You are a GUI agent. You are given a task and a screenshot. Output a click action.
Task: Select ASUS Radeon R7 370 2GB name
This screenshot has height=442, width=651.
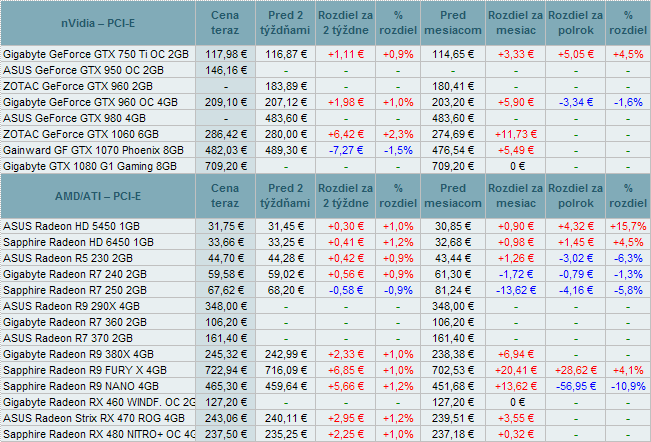[x=68, y=338]
